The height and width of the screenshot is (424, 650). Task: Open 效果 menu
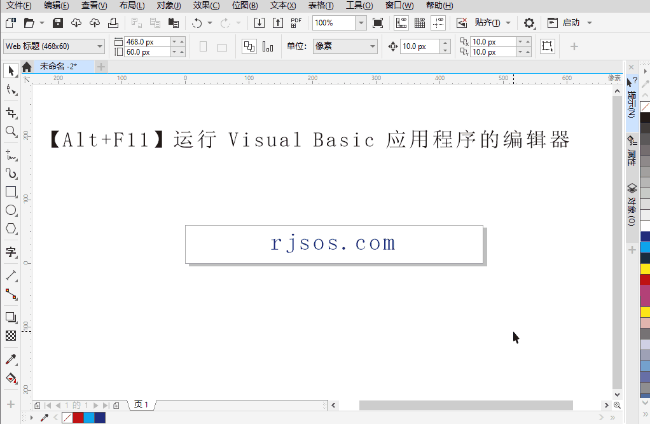point(206,5)
